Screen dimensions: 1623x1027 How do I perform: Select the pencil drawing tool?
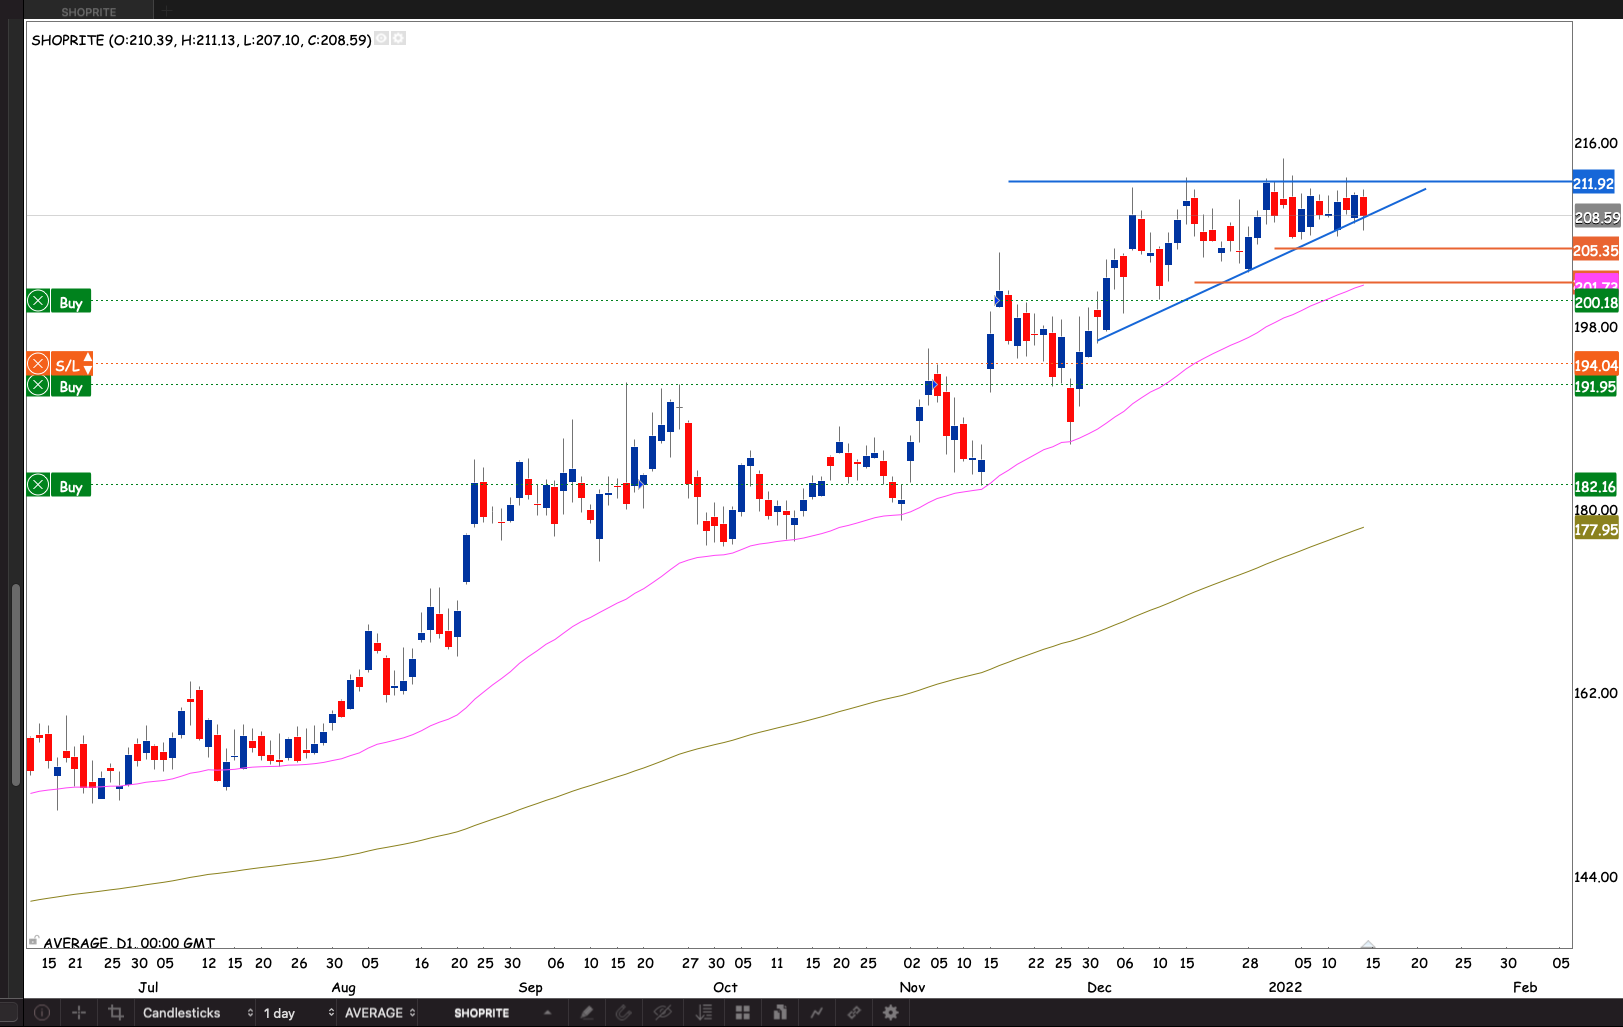click(x=587, y=1013)
